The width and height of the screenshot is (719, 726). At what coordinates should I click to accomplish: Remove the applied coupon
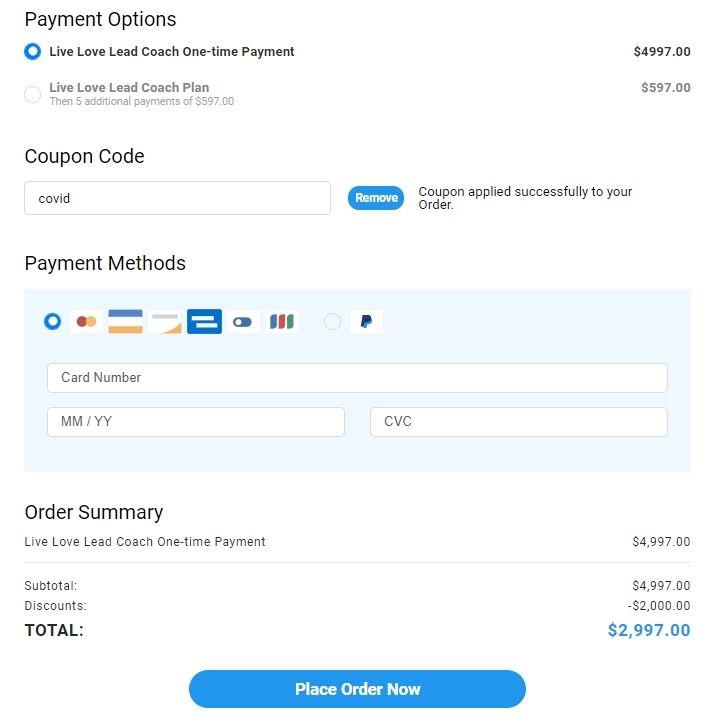coord(376,198)
